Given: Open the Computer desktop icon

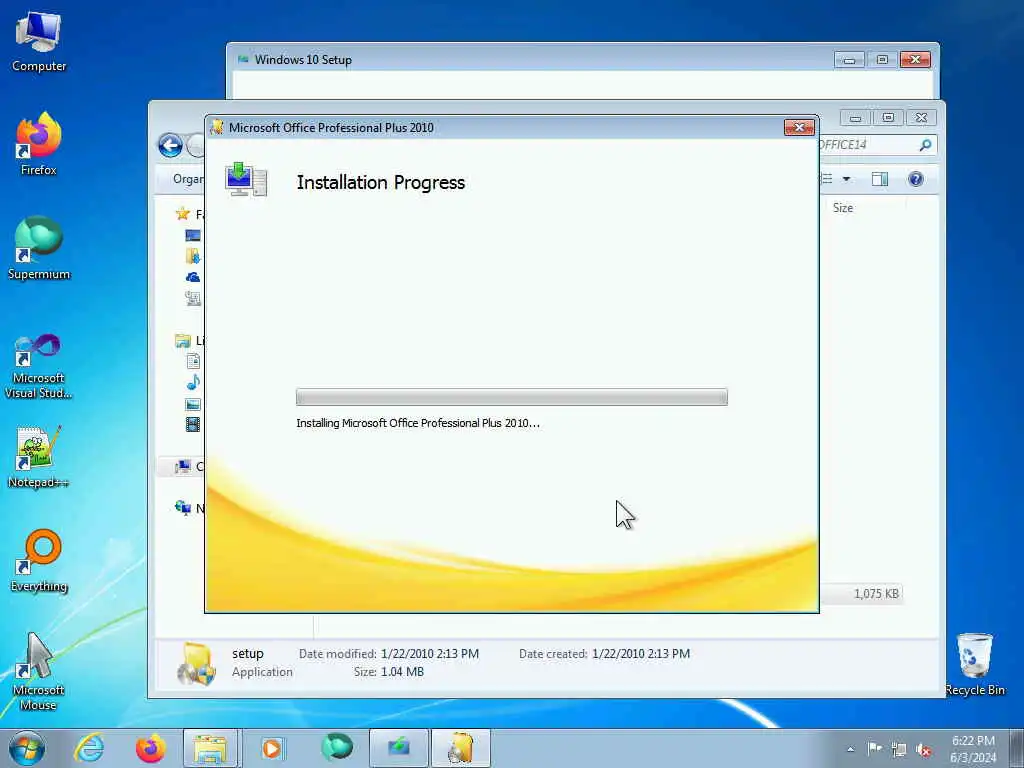Looking at the screenshot, I should (39, 42).
